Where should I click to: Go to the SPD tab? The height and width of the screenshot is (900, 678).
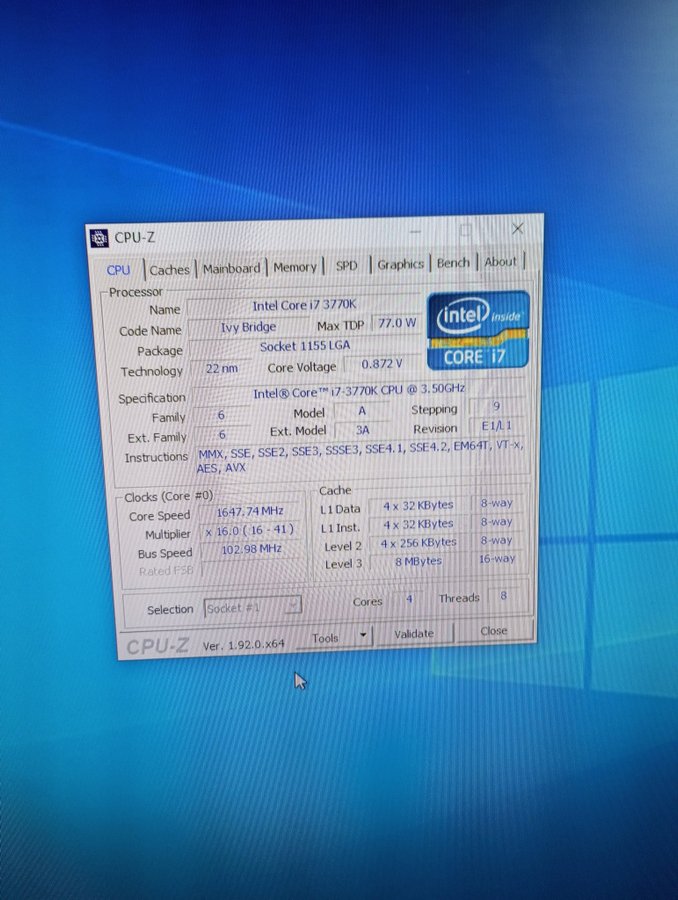tap(346, 266)
